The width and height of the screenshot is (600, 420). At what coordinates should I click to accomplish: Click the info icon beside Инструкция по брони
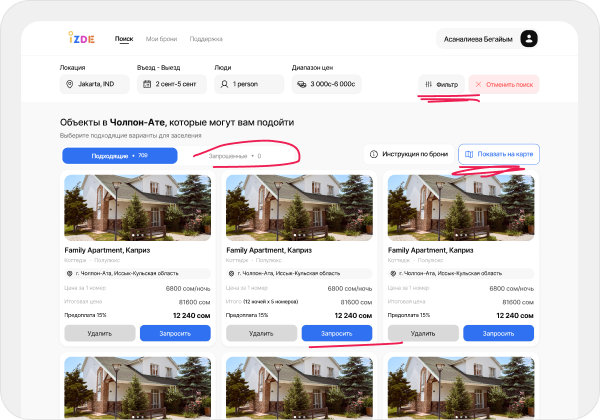374,155
